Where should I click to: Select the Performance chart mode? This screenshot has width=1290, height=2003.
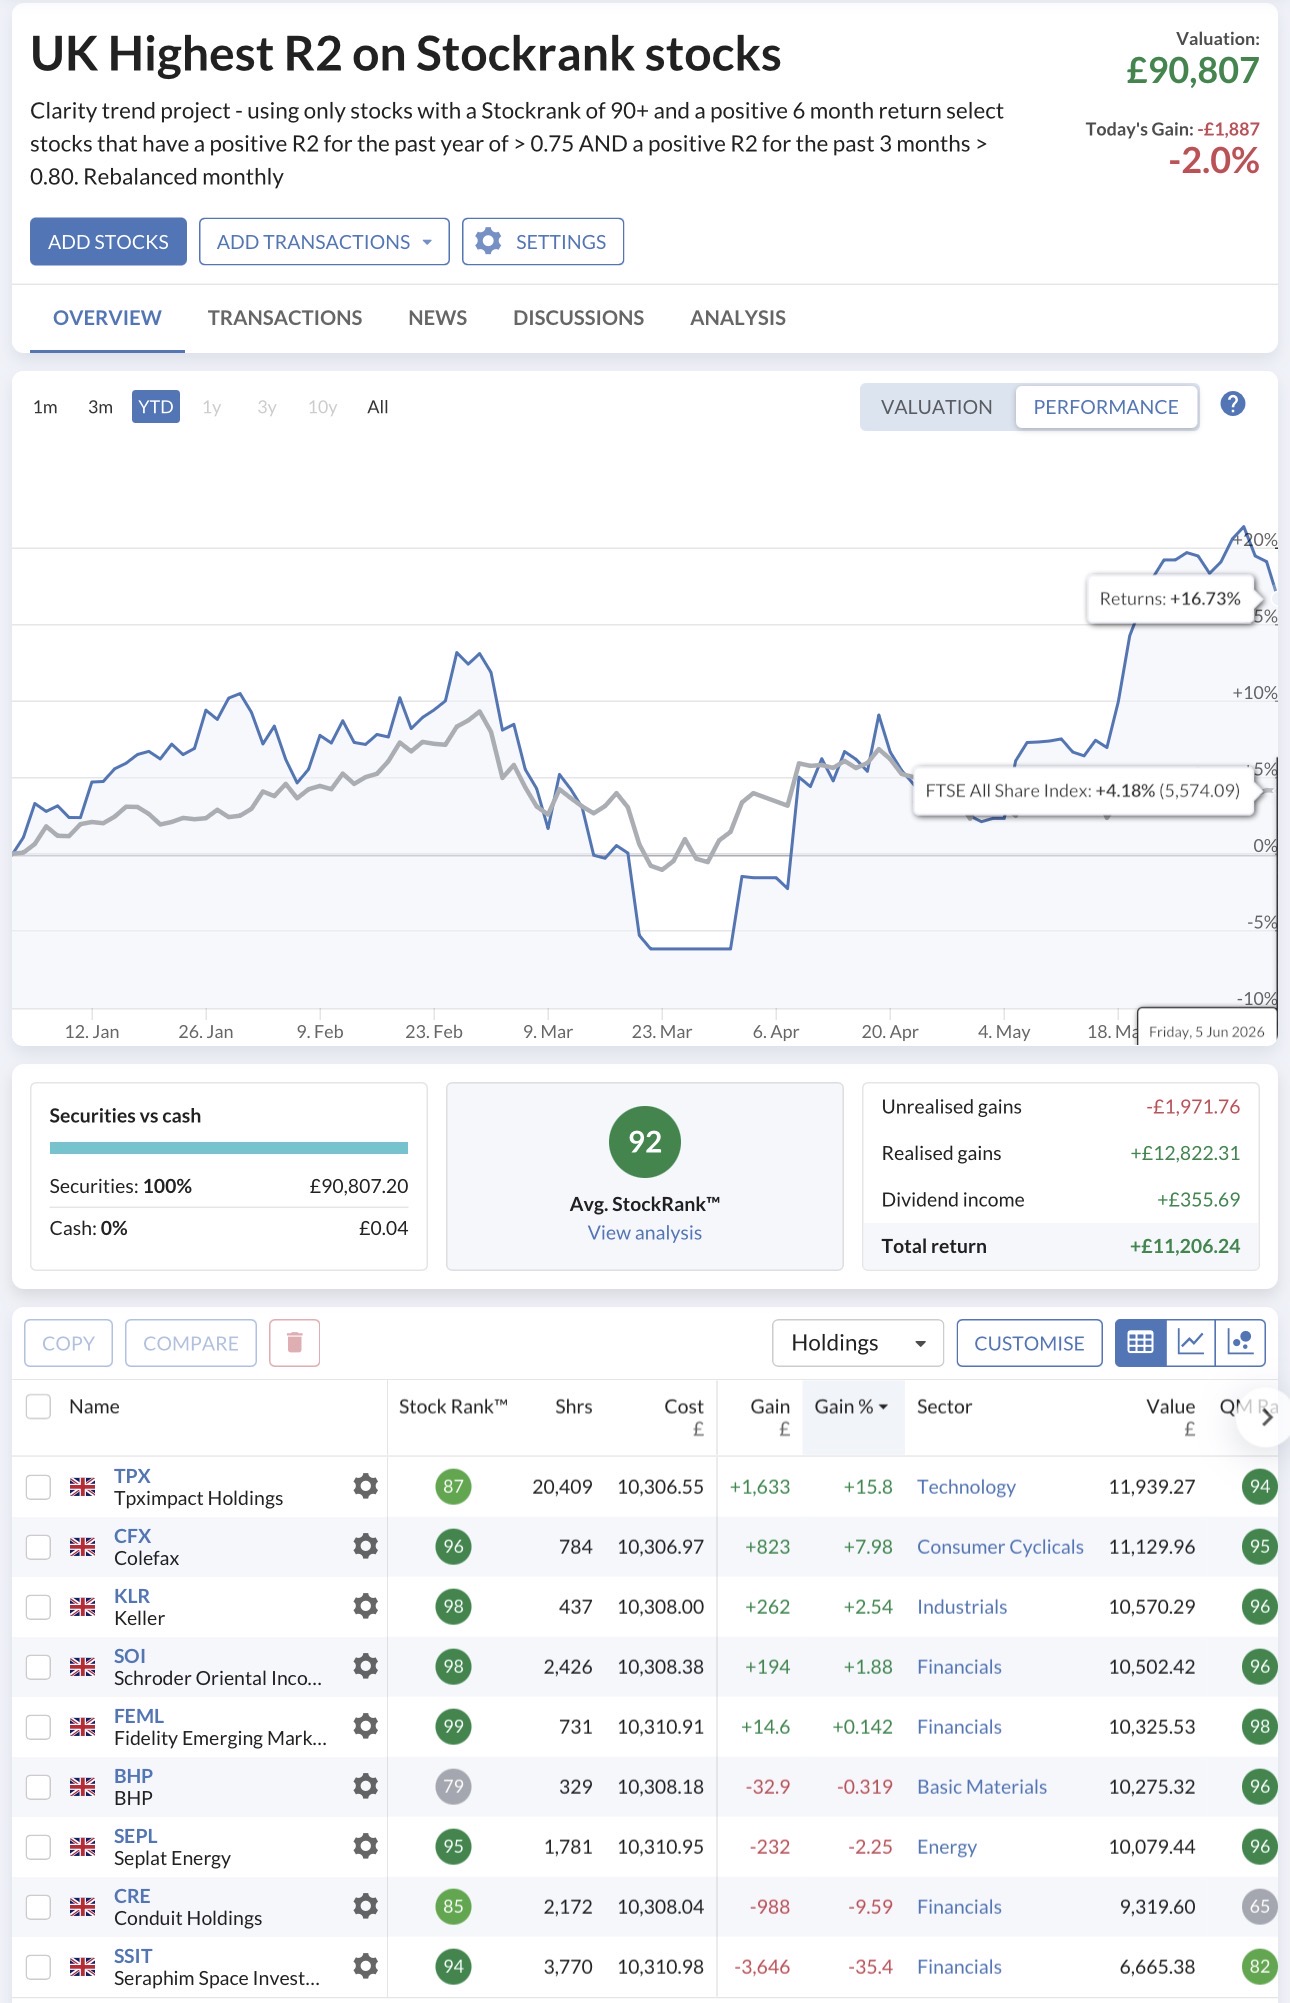point(1106,407)
